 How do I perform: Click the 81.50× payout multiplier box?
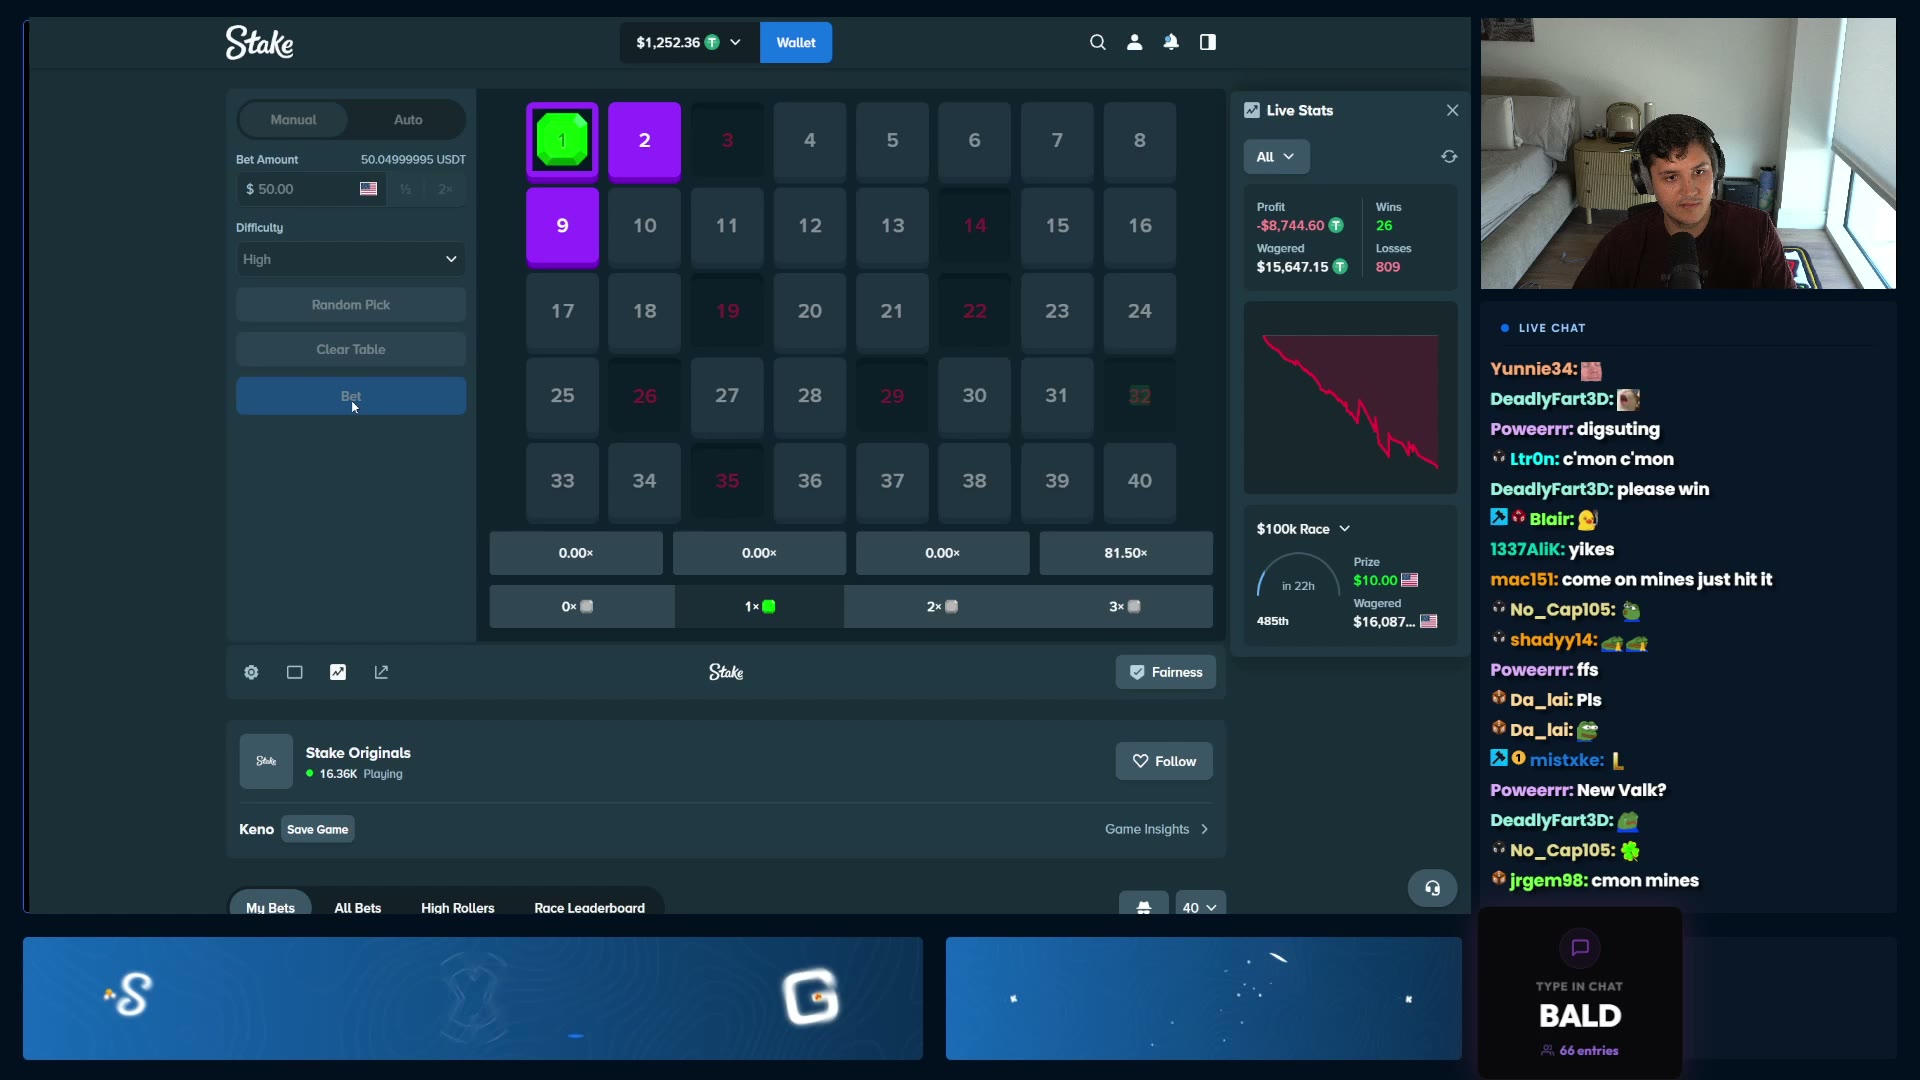pyautogui.click(x=1126, y=553)
